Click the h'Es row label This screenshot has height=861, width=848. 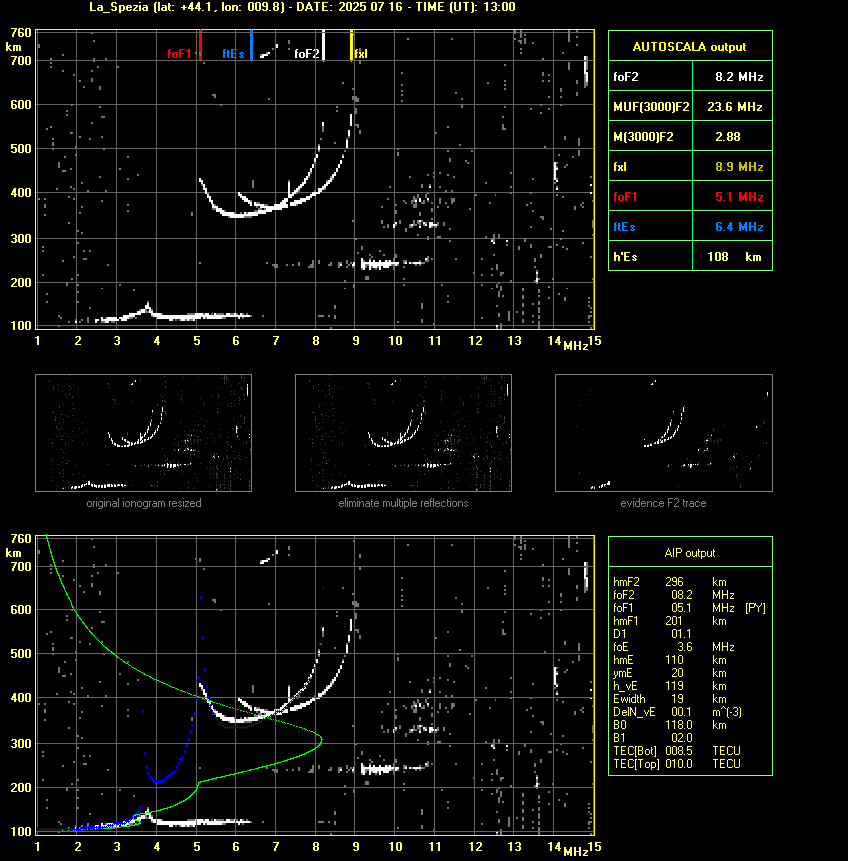point(626,257)
